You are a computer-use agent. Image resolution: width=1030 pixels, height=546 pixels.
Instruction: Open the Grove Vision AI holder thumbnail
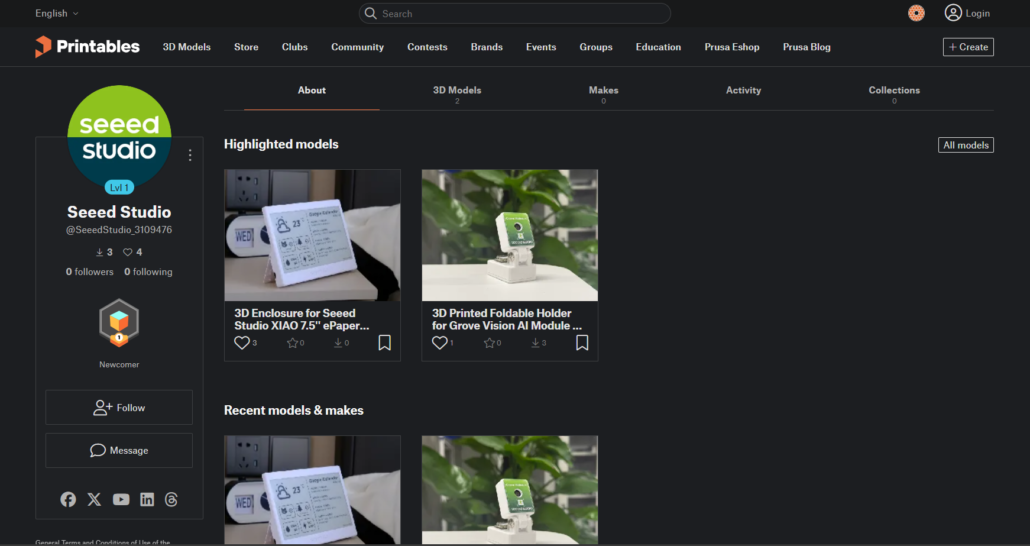509,235
